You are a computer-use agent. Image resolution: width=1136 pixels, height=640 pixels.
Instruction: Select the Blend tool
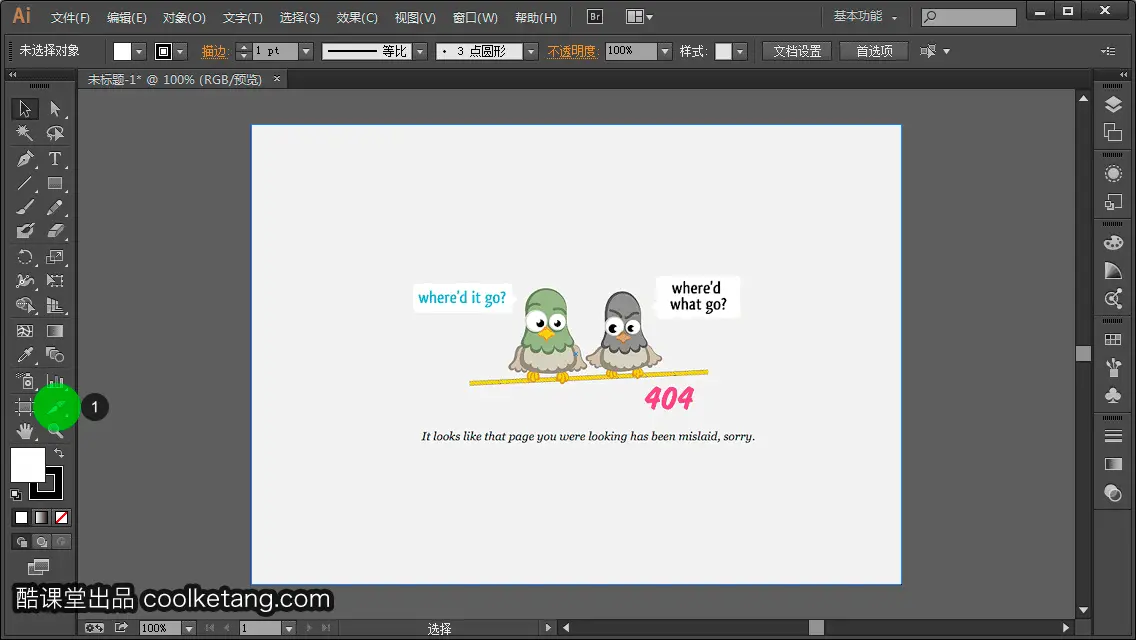click(55, 355)
